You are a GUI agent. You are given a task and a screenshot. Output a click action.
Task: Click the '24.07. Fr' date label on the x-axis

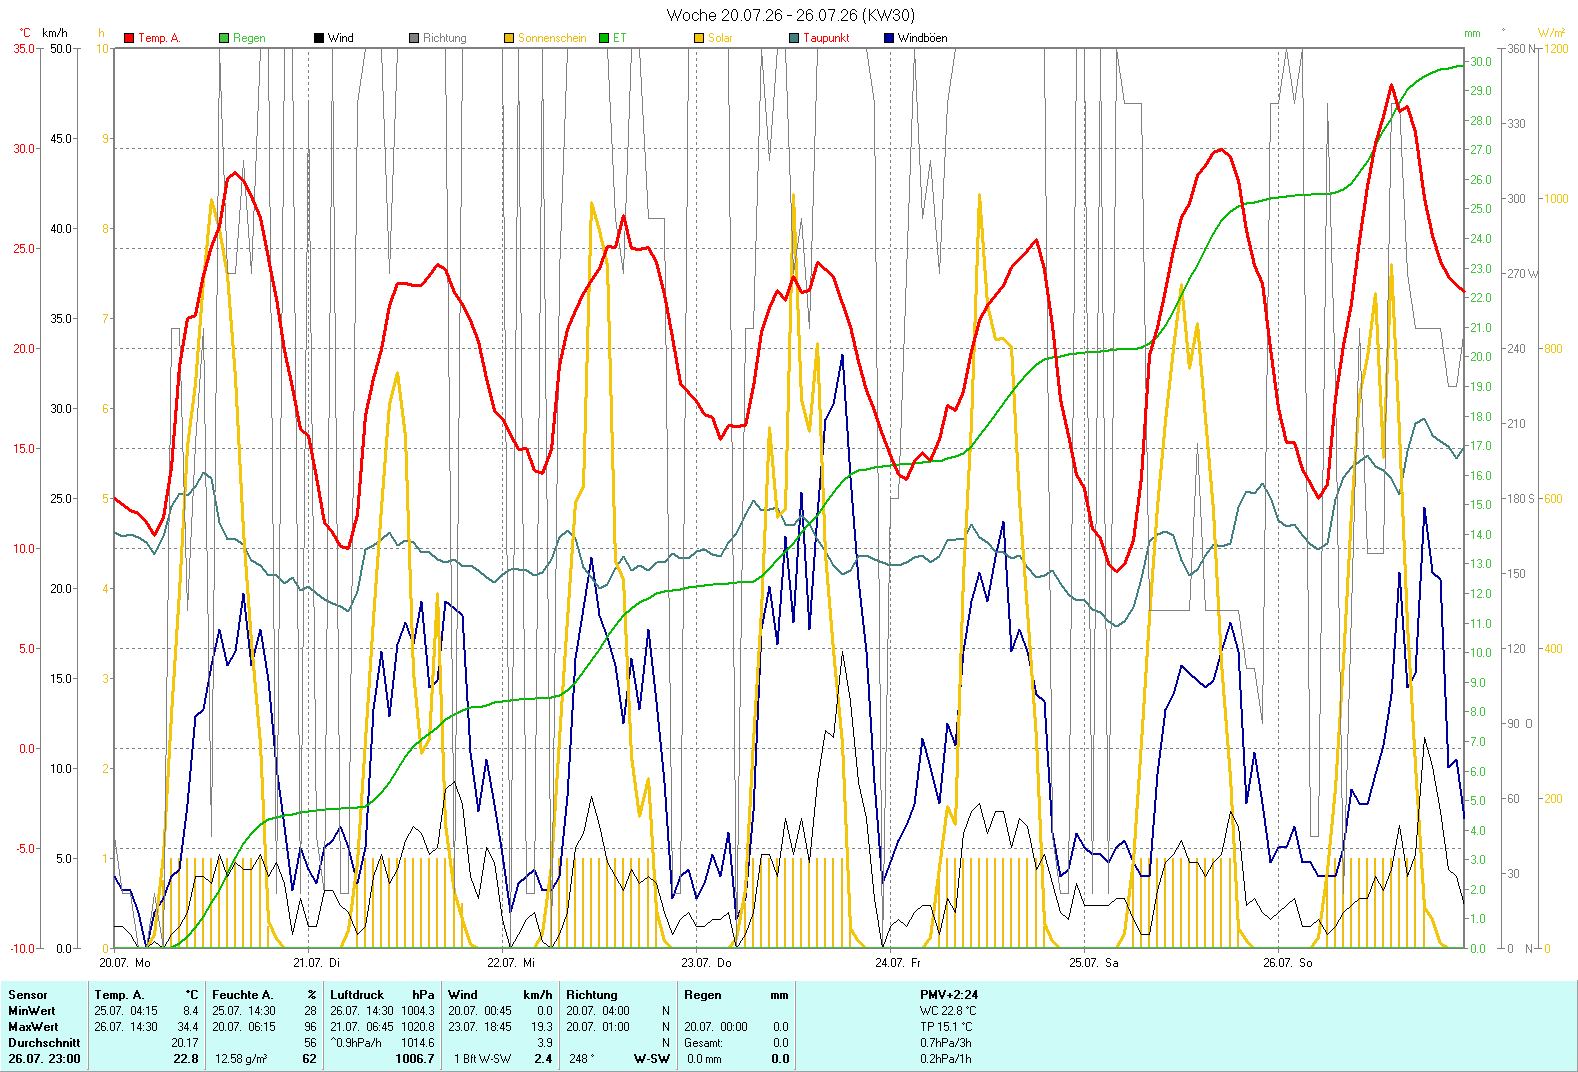898,963
